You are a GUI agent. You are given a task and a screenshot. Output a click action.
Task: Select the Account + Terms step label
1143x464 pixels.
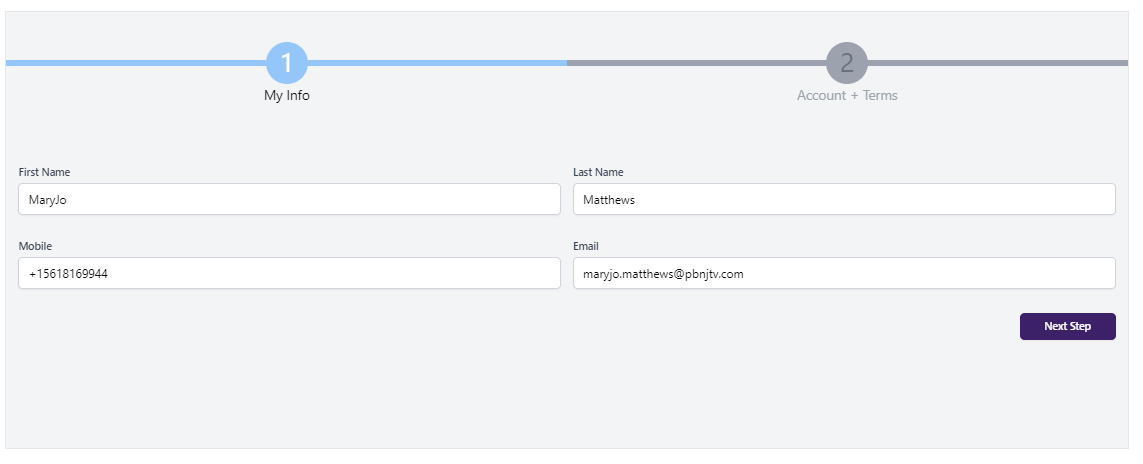(847, 95)
